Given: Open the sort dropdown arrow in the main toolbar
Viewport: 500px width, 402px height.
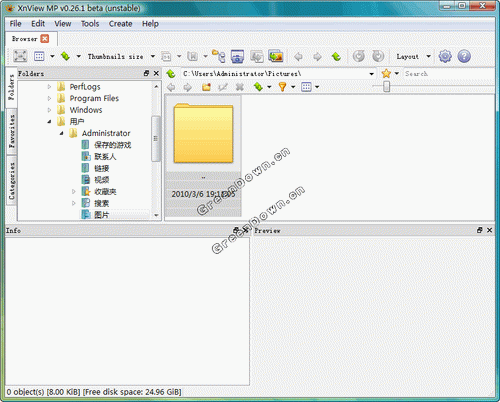Looking at the screenshot, I should click(79, 56).
